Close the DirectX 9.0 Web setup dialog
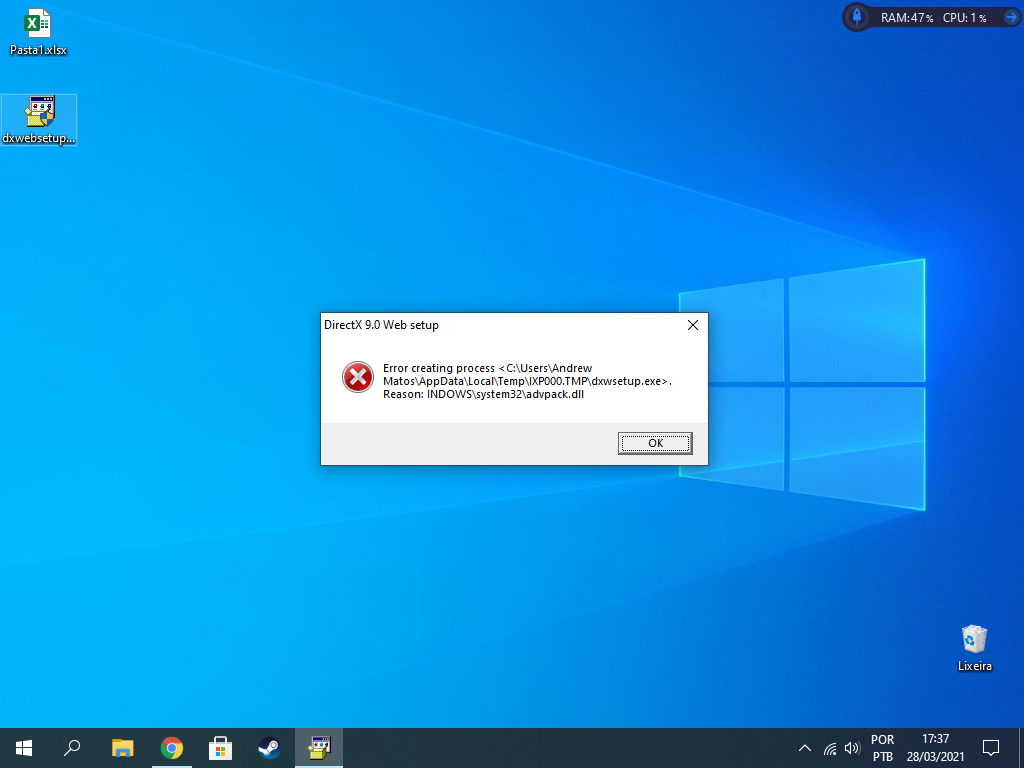This screenshot has height=768, width=1024. pos(693,325)
